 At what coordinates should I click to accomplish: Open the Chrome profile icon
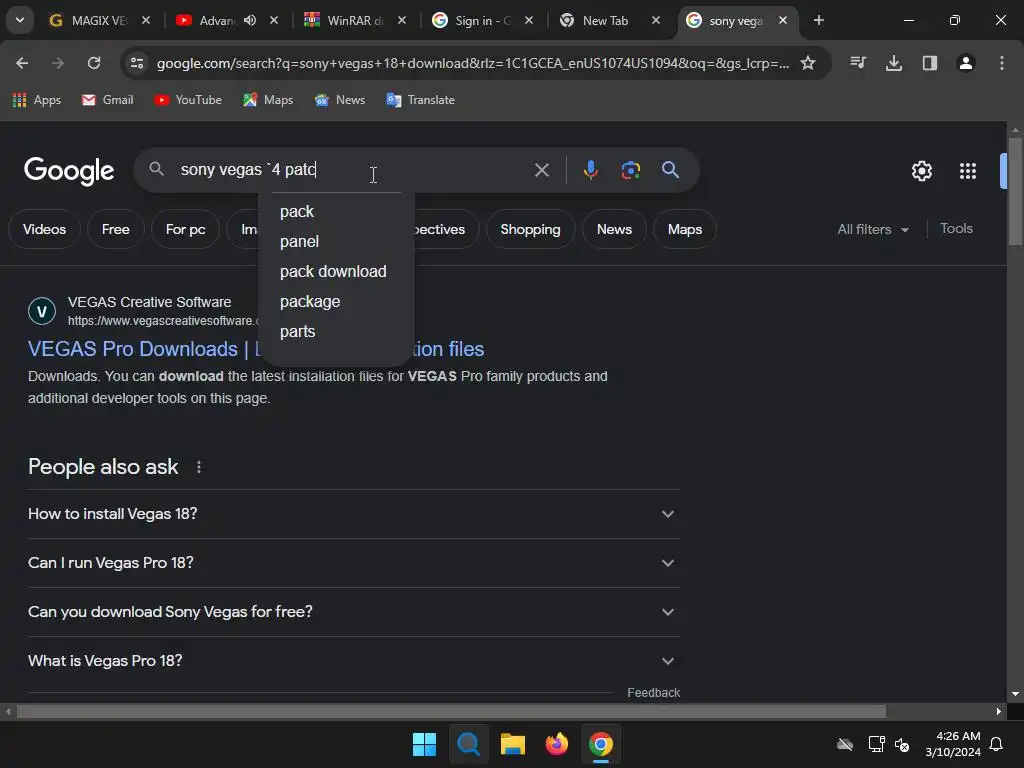[x=966, y=63]
